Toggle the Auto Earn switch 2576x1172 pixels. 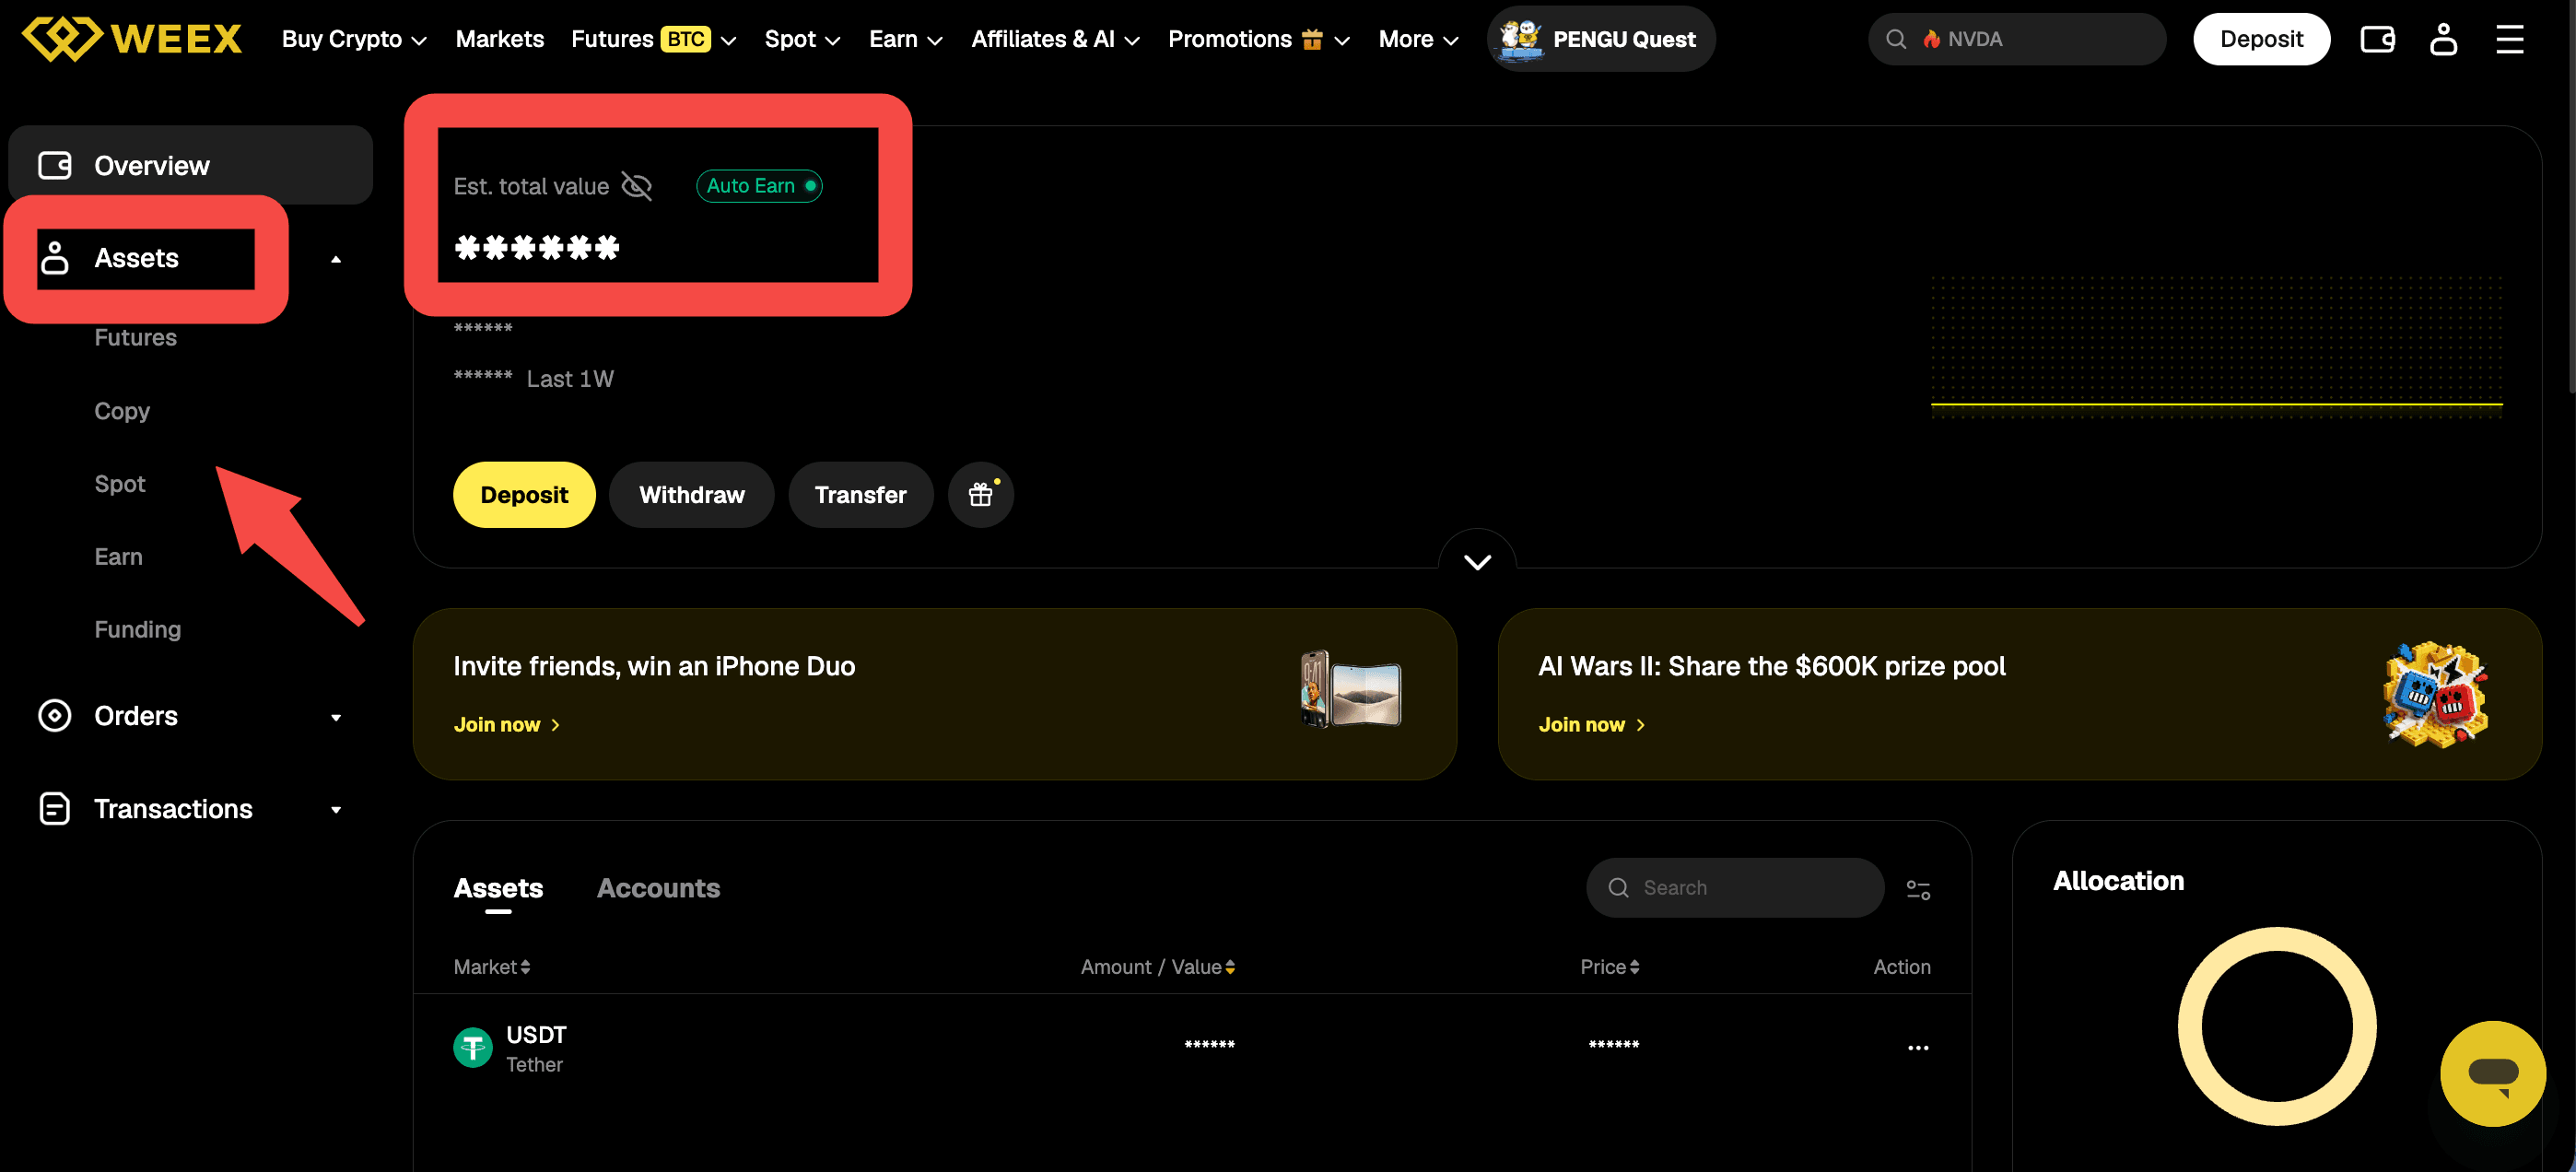coord(759,186)
